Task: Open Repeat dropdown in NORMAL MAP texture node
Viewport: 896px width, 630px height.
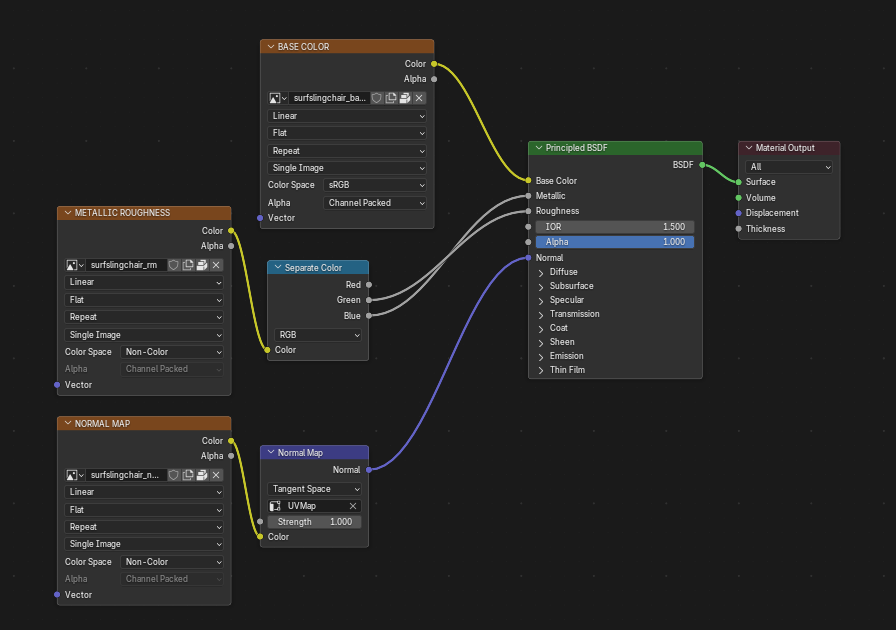Action: point(144,527)
